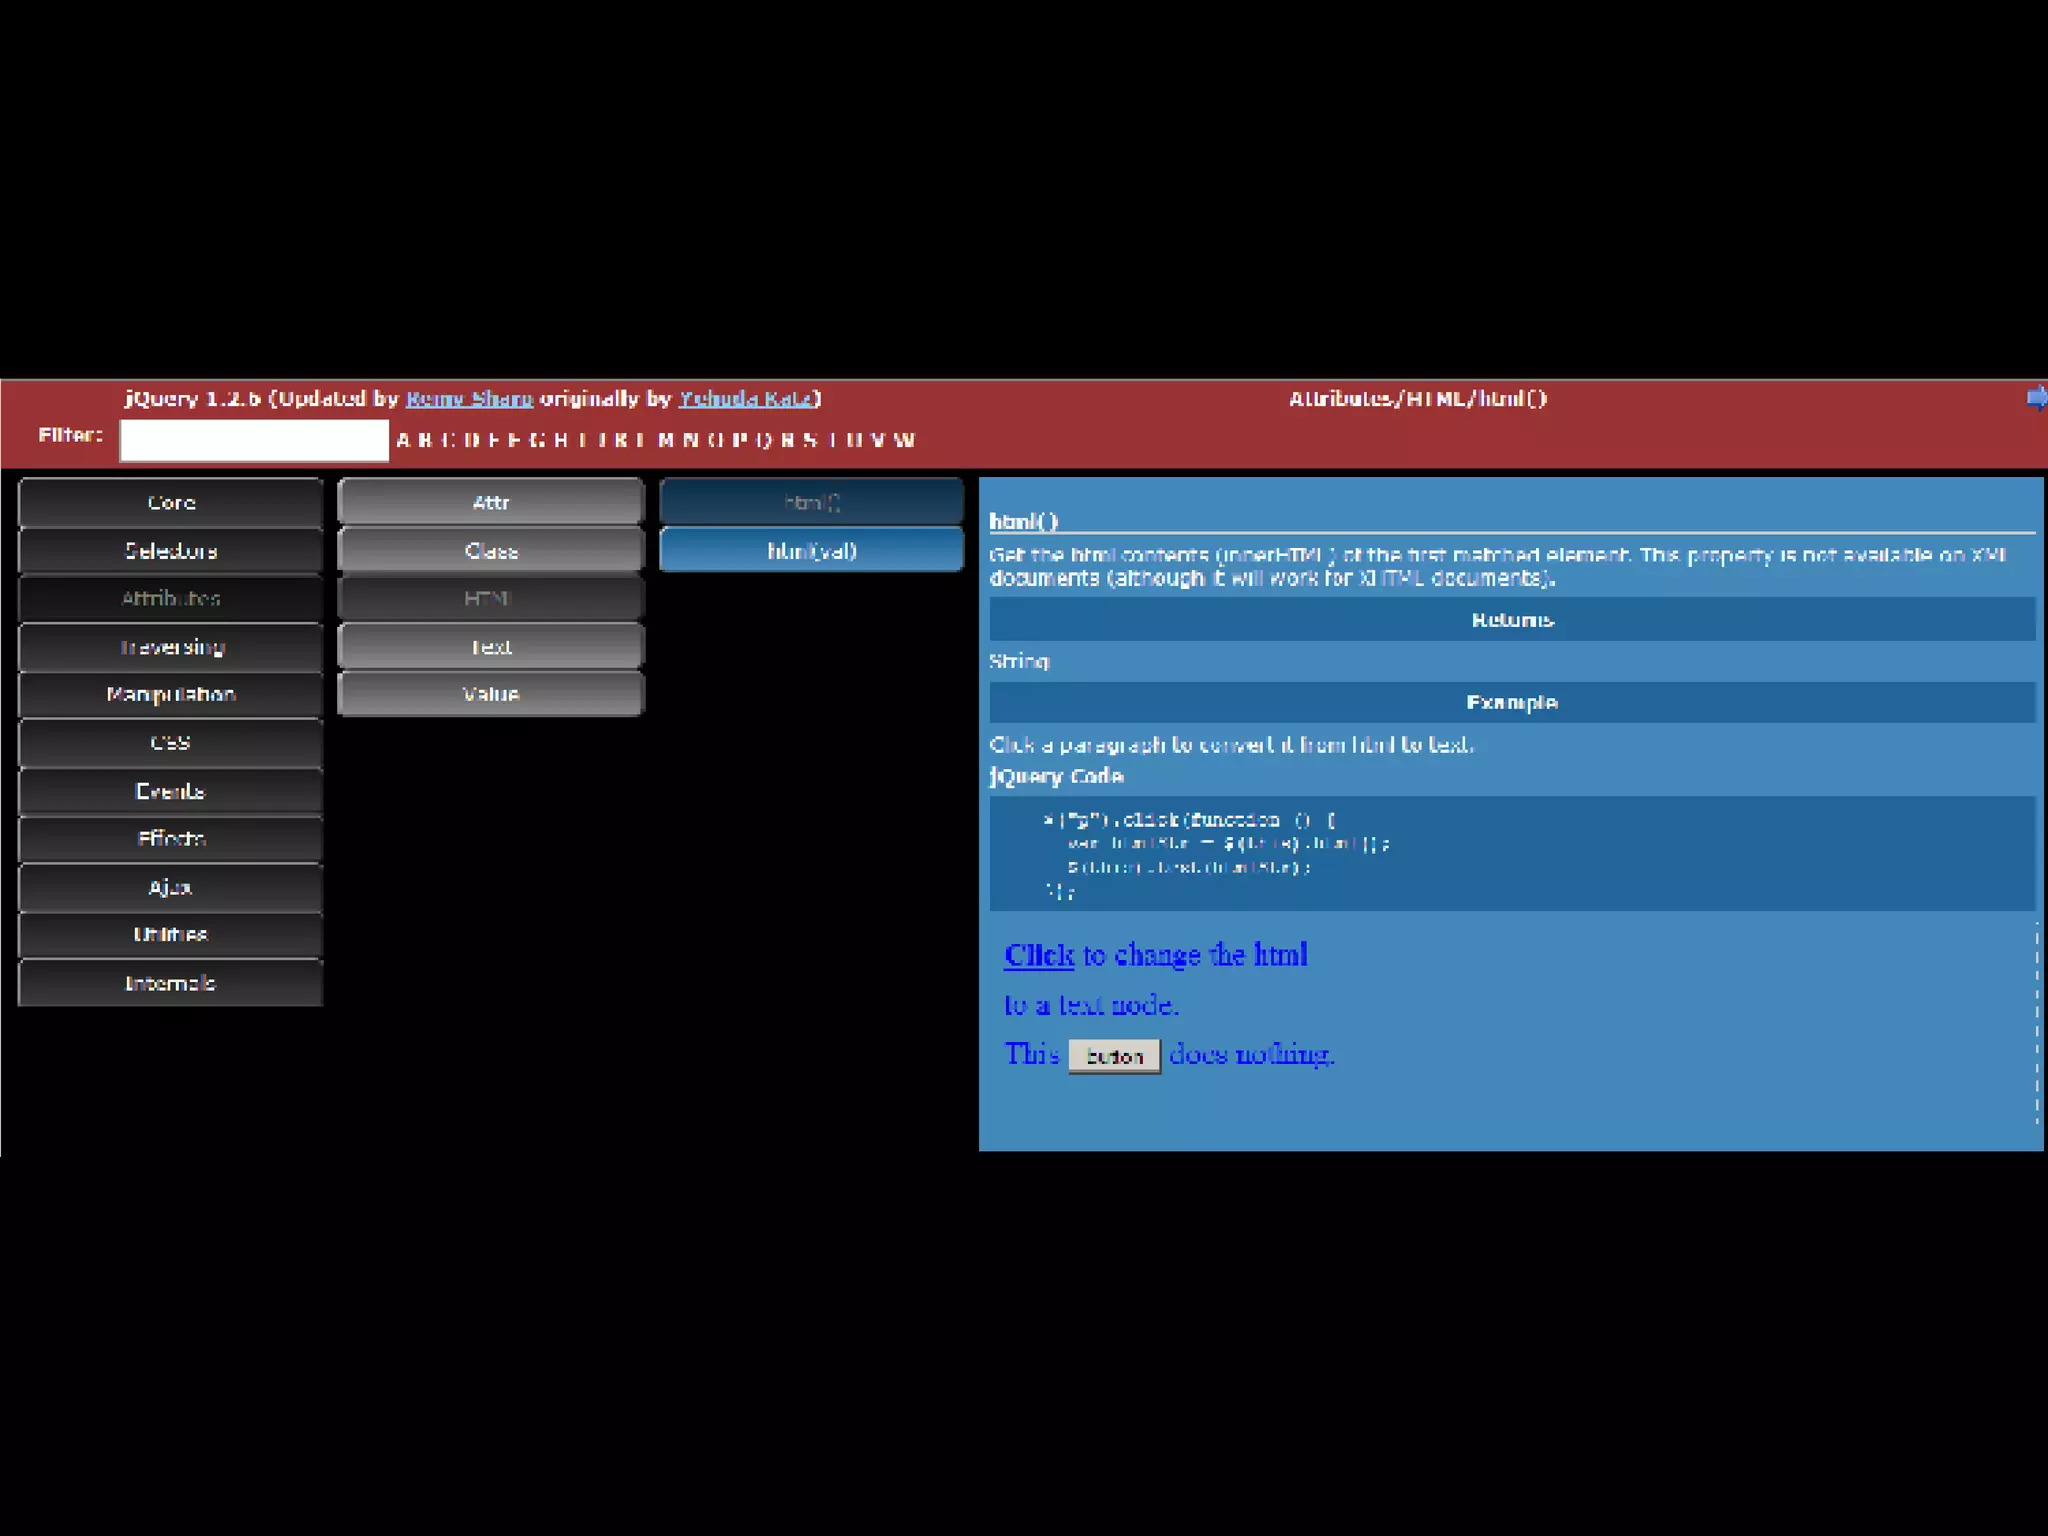Viewport: 2048px width, 1536px height.
Task: Open the Class subcategory
Action: tap(491, 551)
